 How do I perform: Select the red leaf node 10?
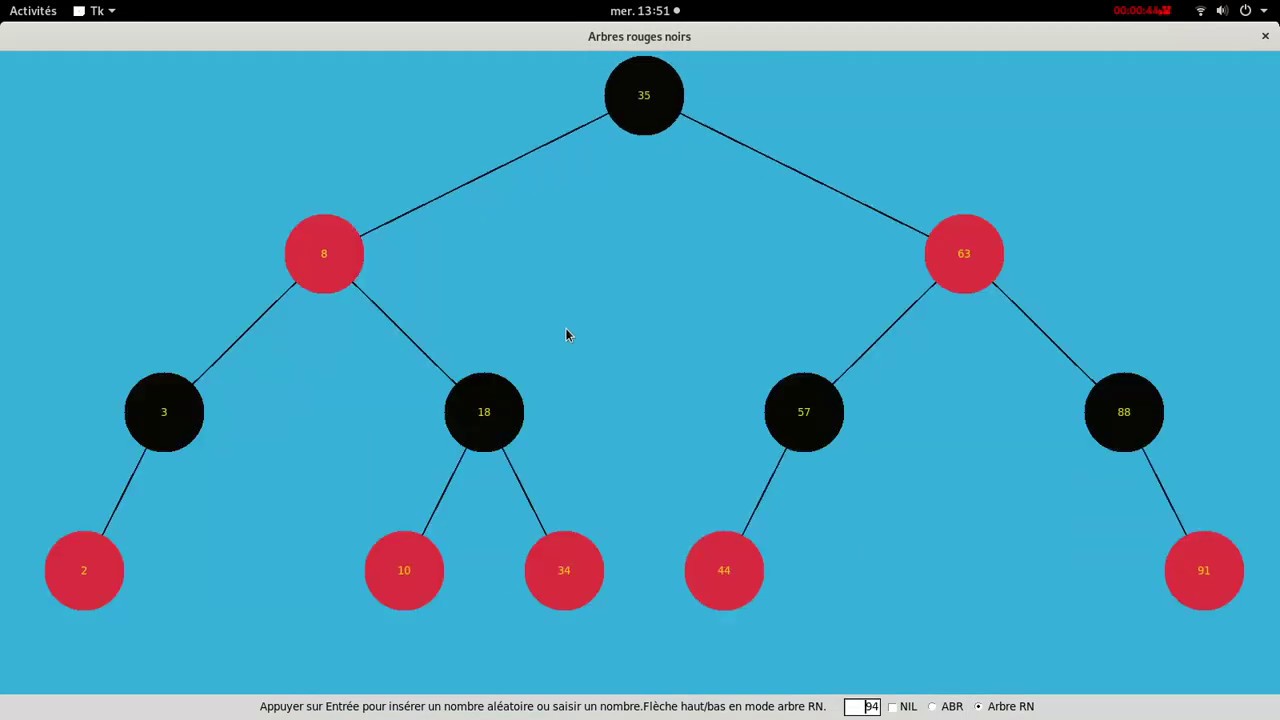(404, 570)
